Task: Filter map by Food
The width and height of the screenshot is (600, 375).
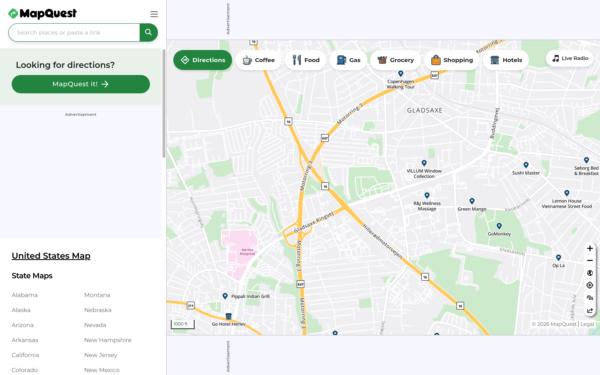Action: coord(305,60)
